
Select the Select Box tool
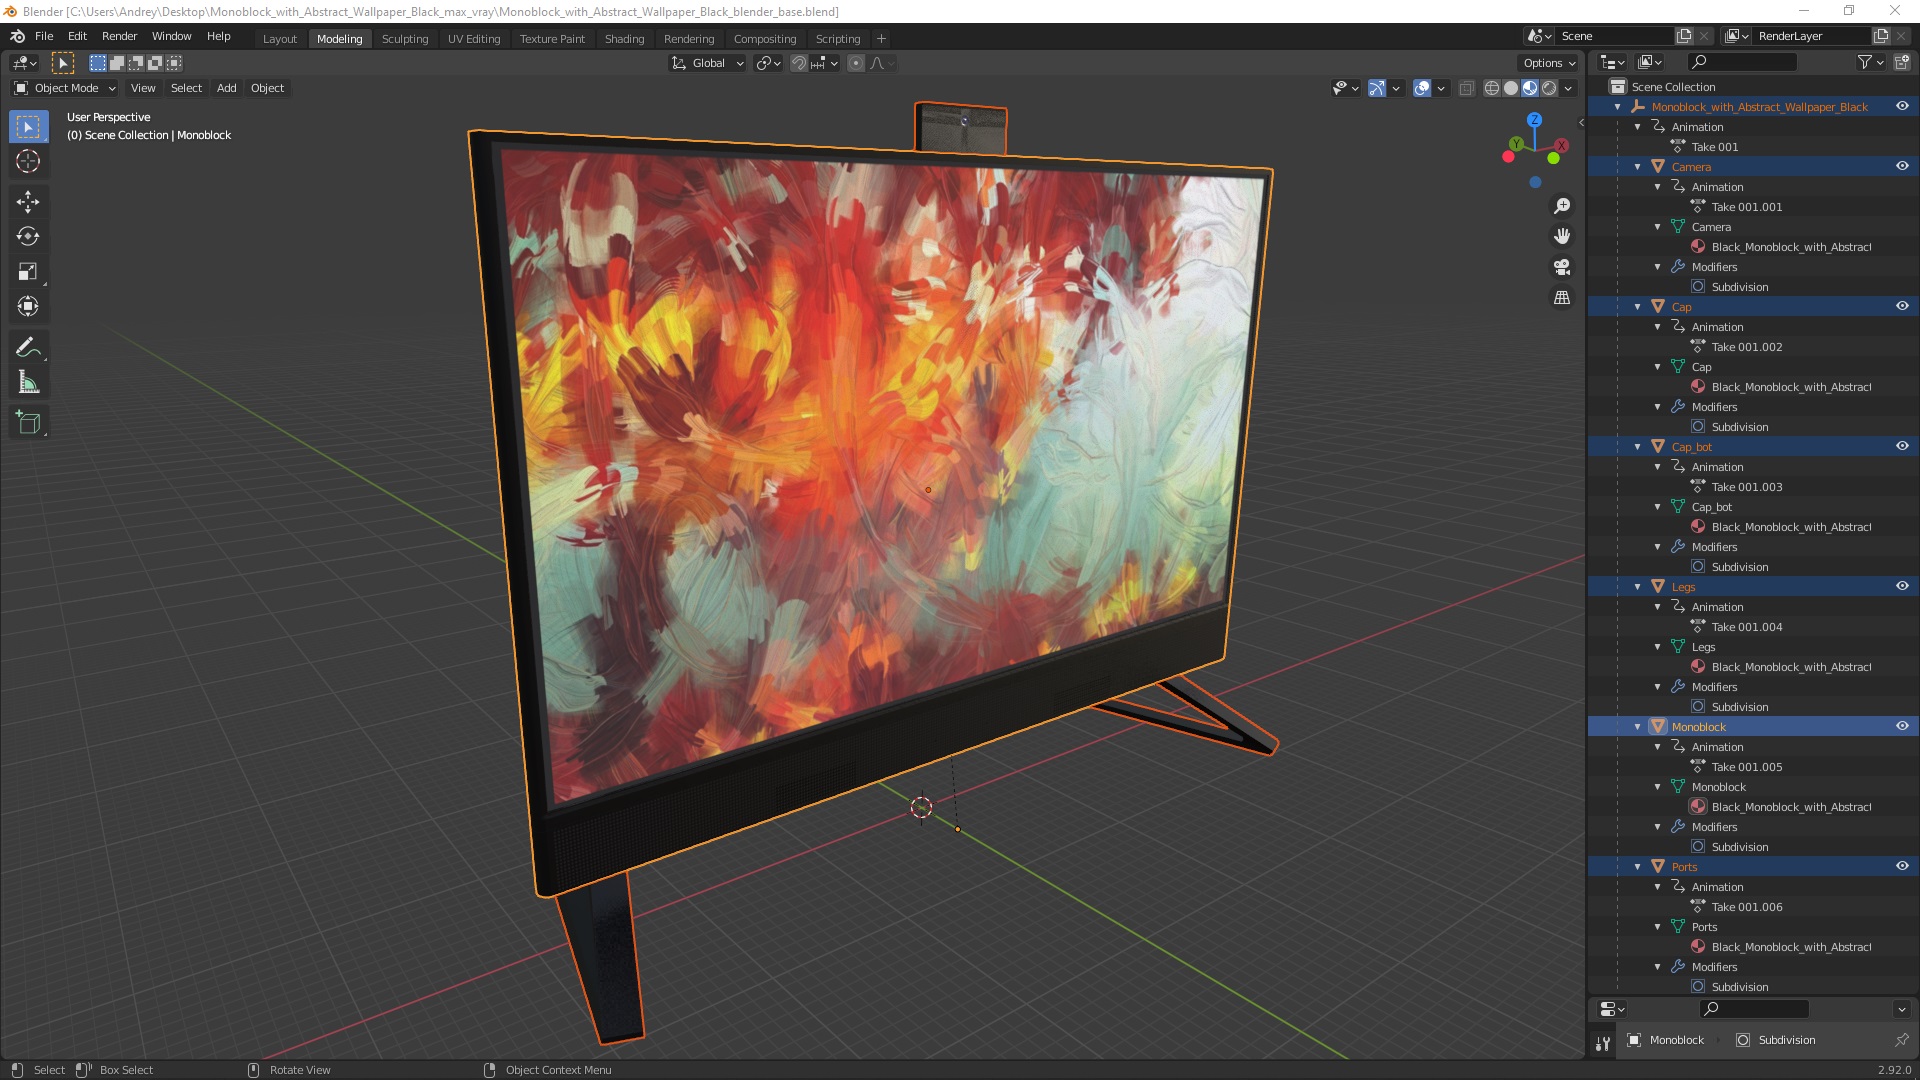click(28, 127)
